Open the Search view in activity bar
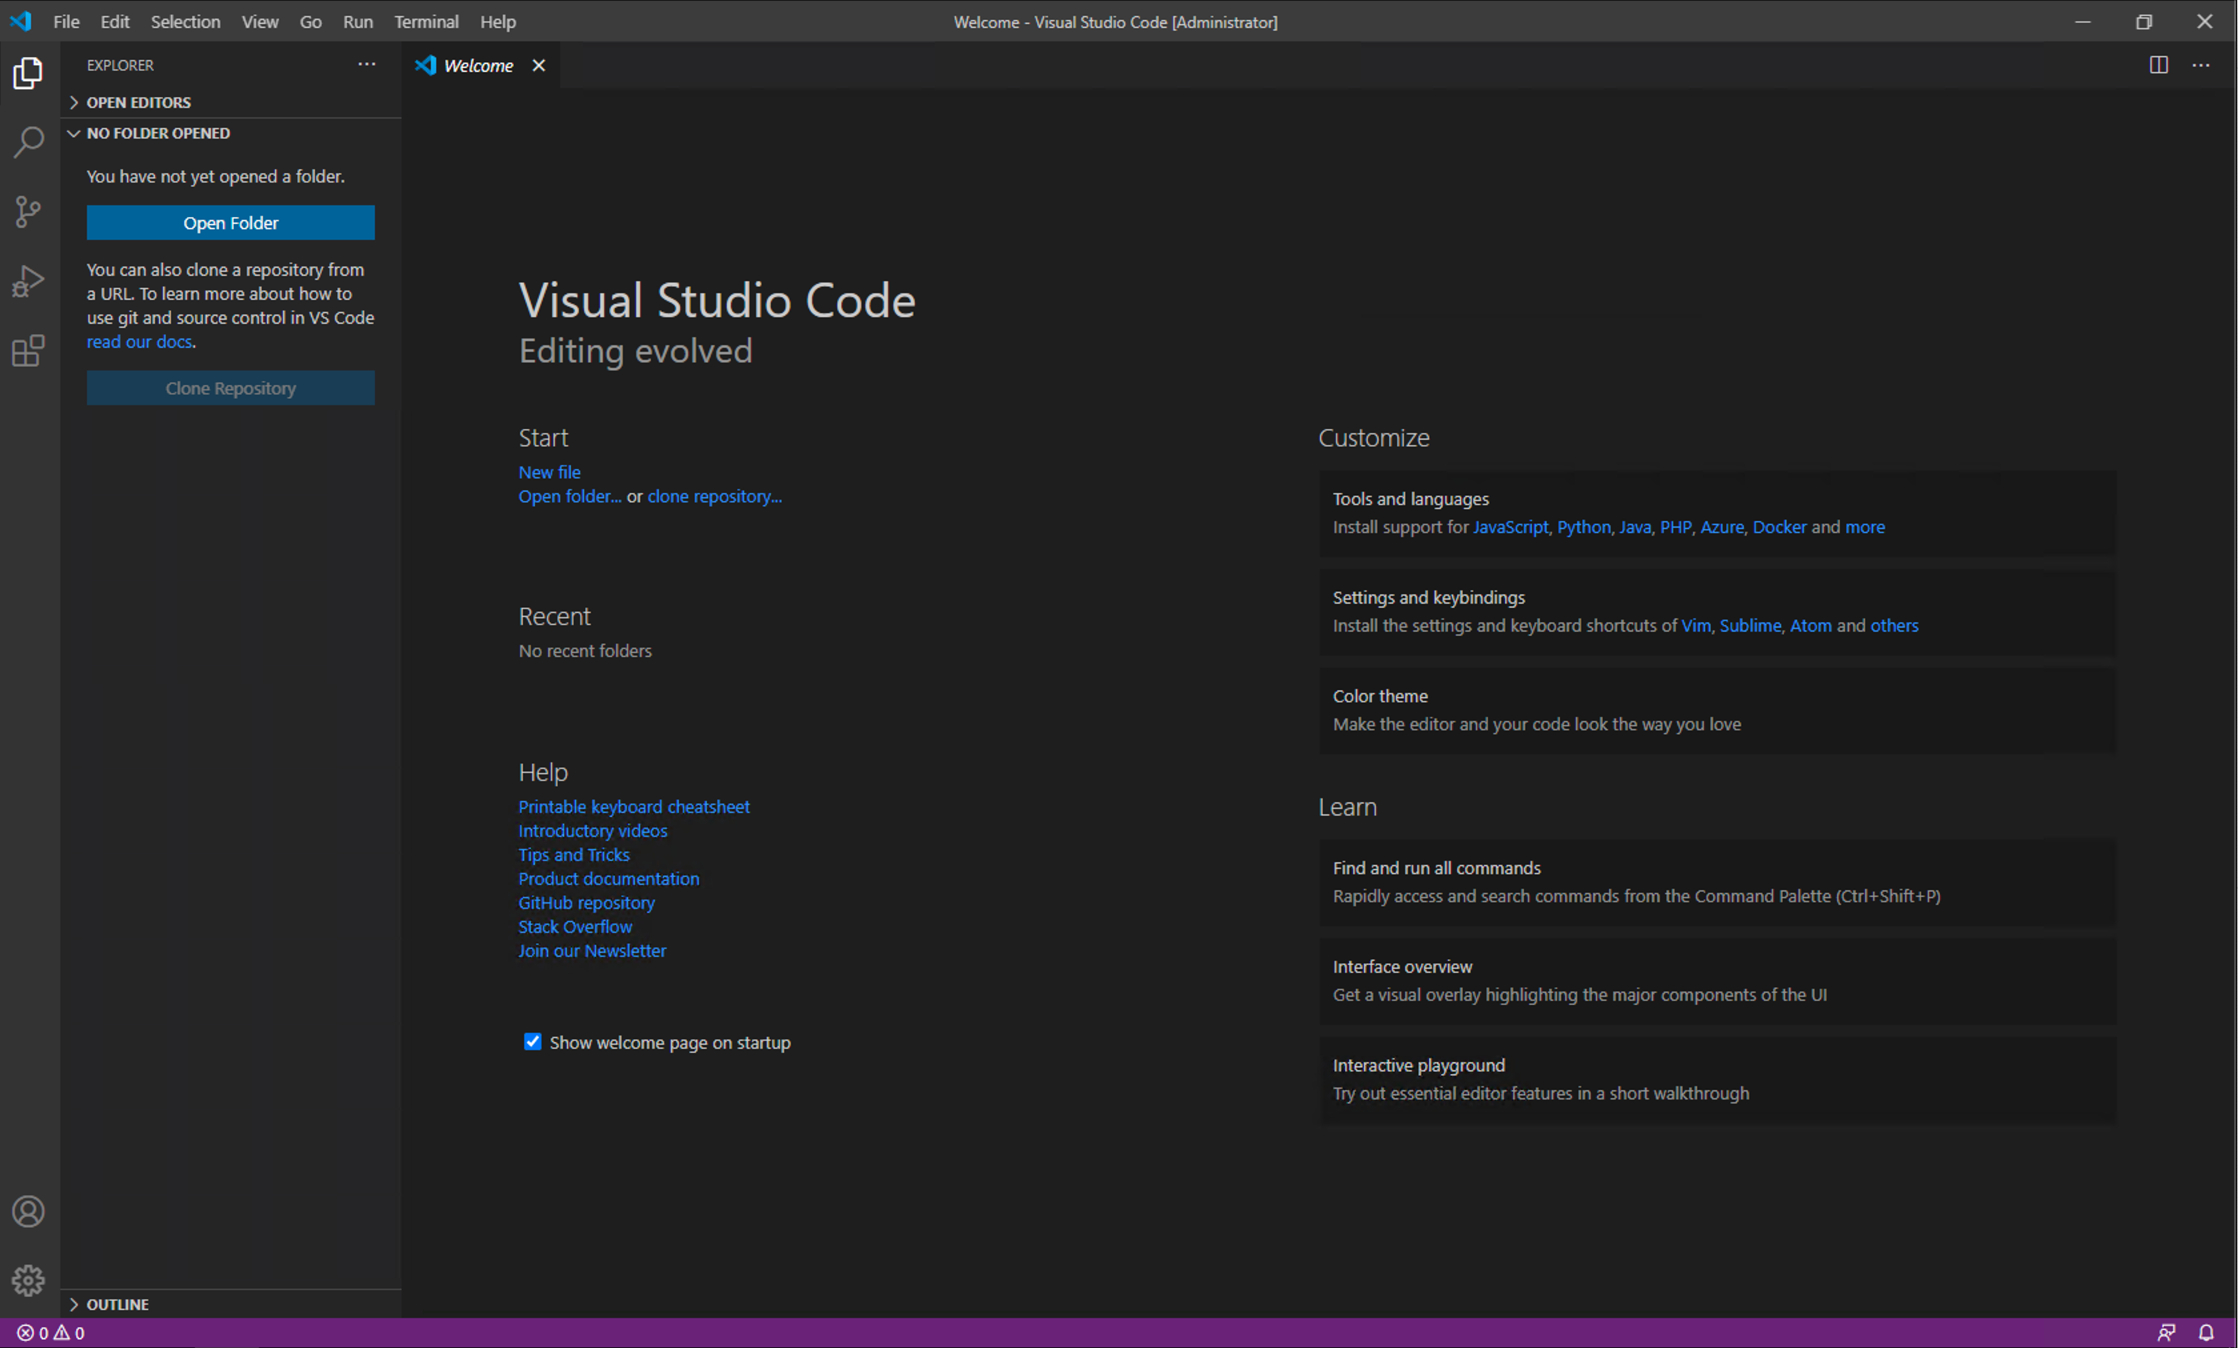Screen dimensions: 2238x1348 [28, 142]
